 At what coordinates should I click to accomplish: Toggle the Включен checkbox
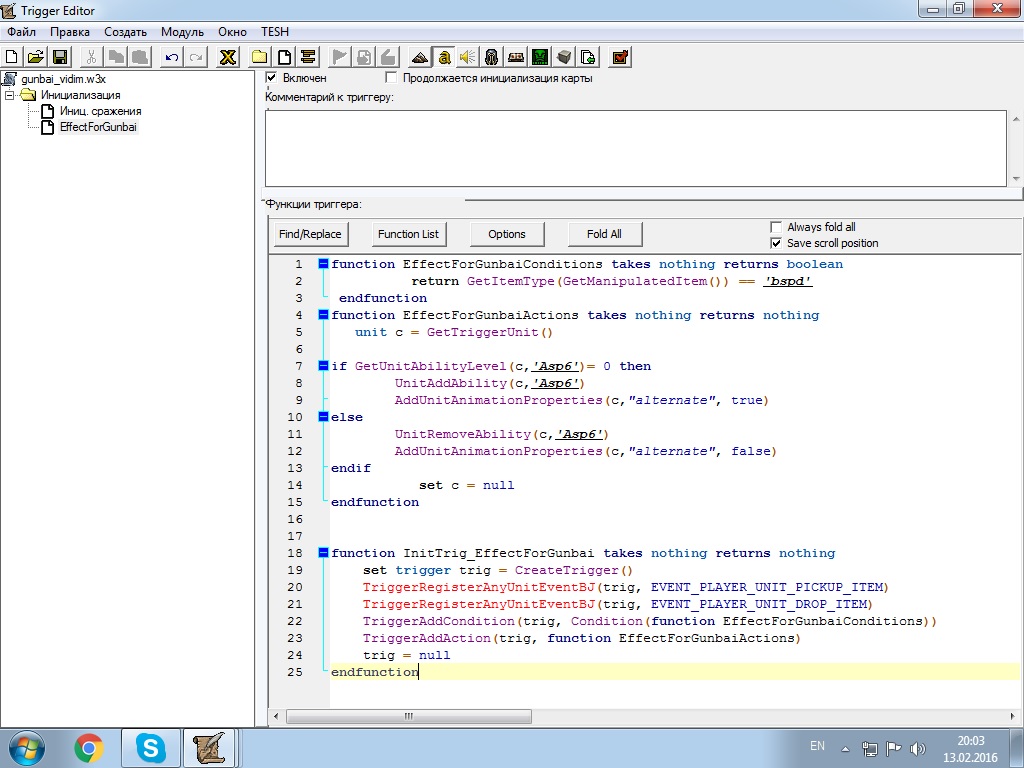(271, 77)
